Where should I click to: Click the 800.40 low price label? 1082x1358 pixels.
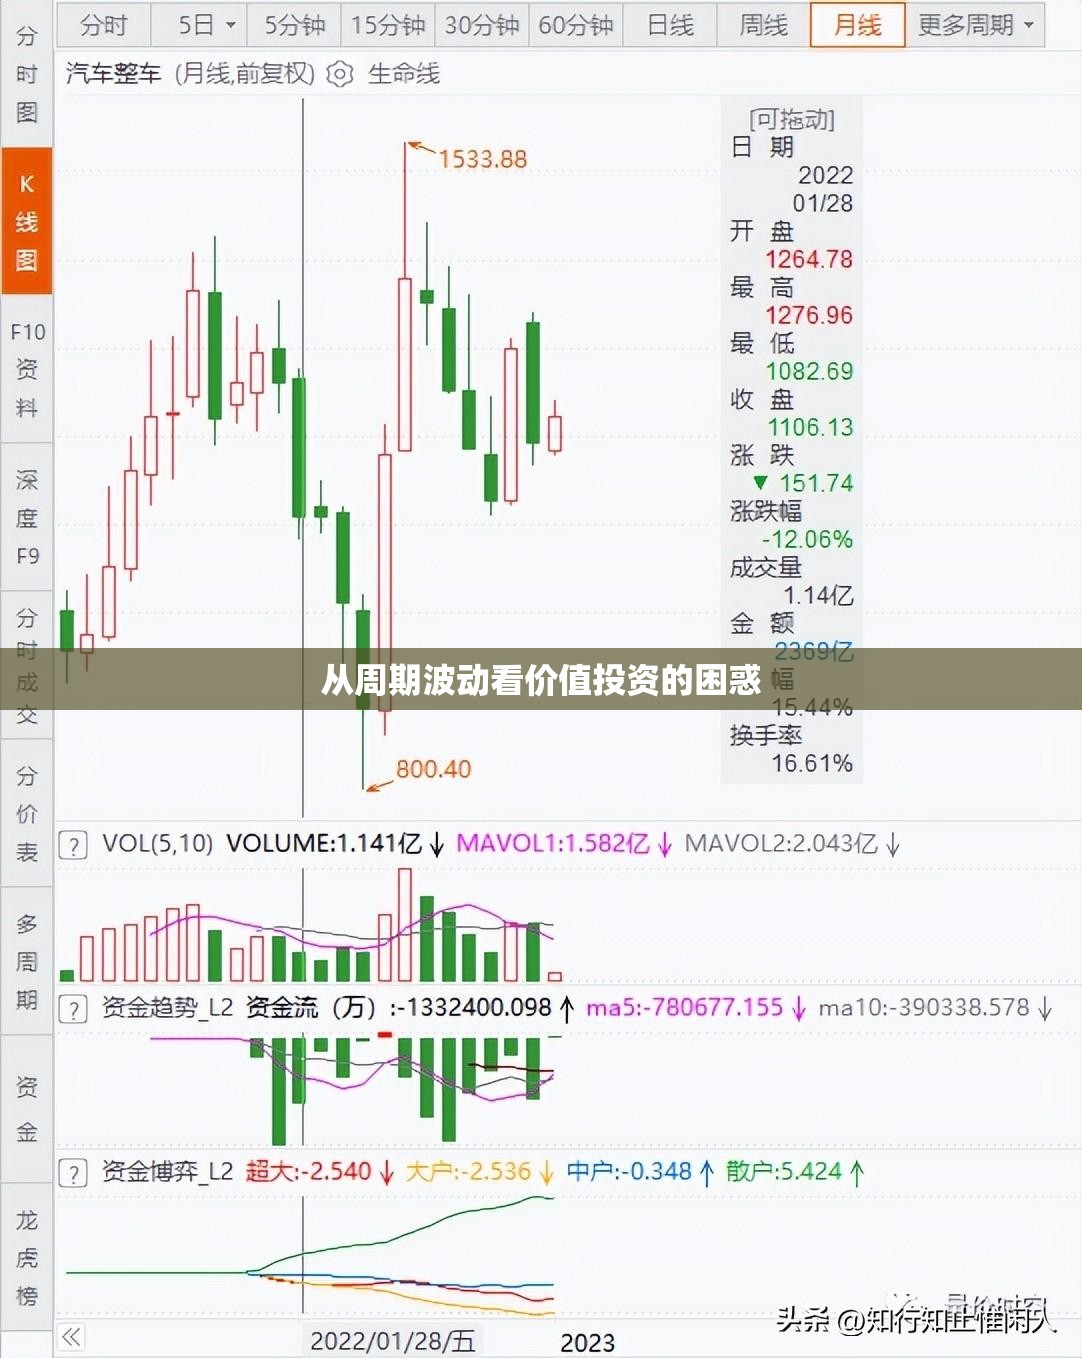coord(433,769)
